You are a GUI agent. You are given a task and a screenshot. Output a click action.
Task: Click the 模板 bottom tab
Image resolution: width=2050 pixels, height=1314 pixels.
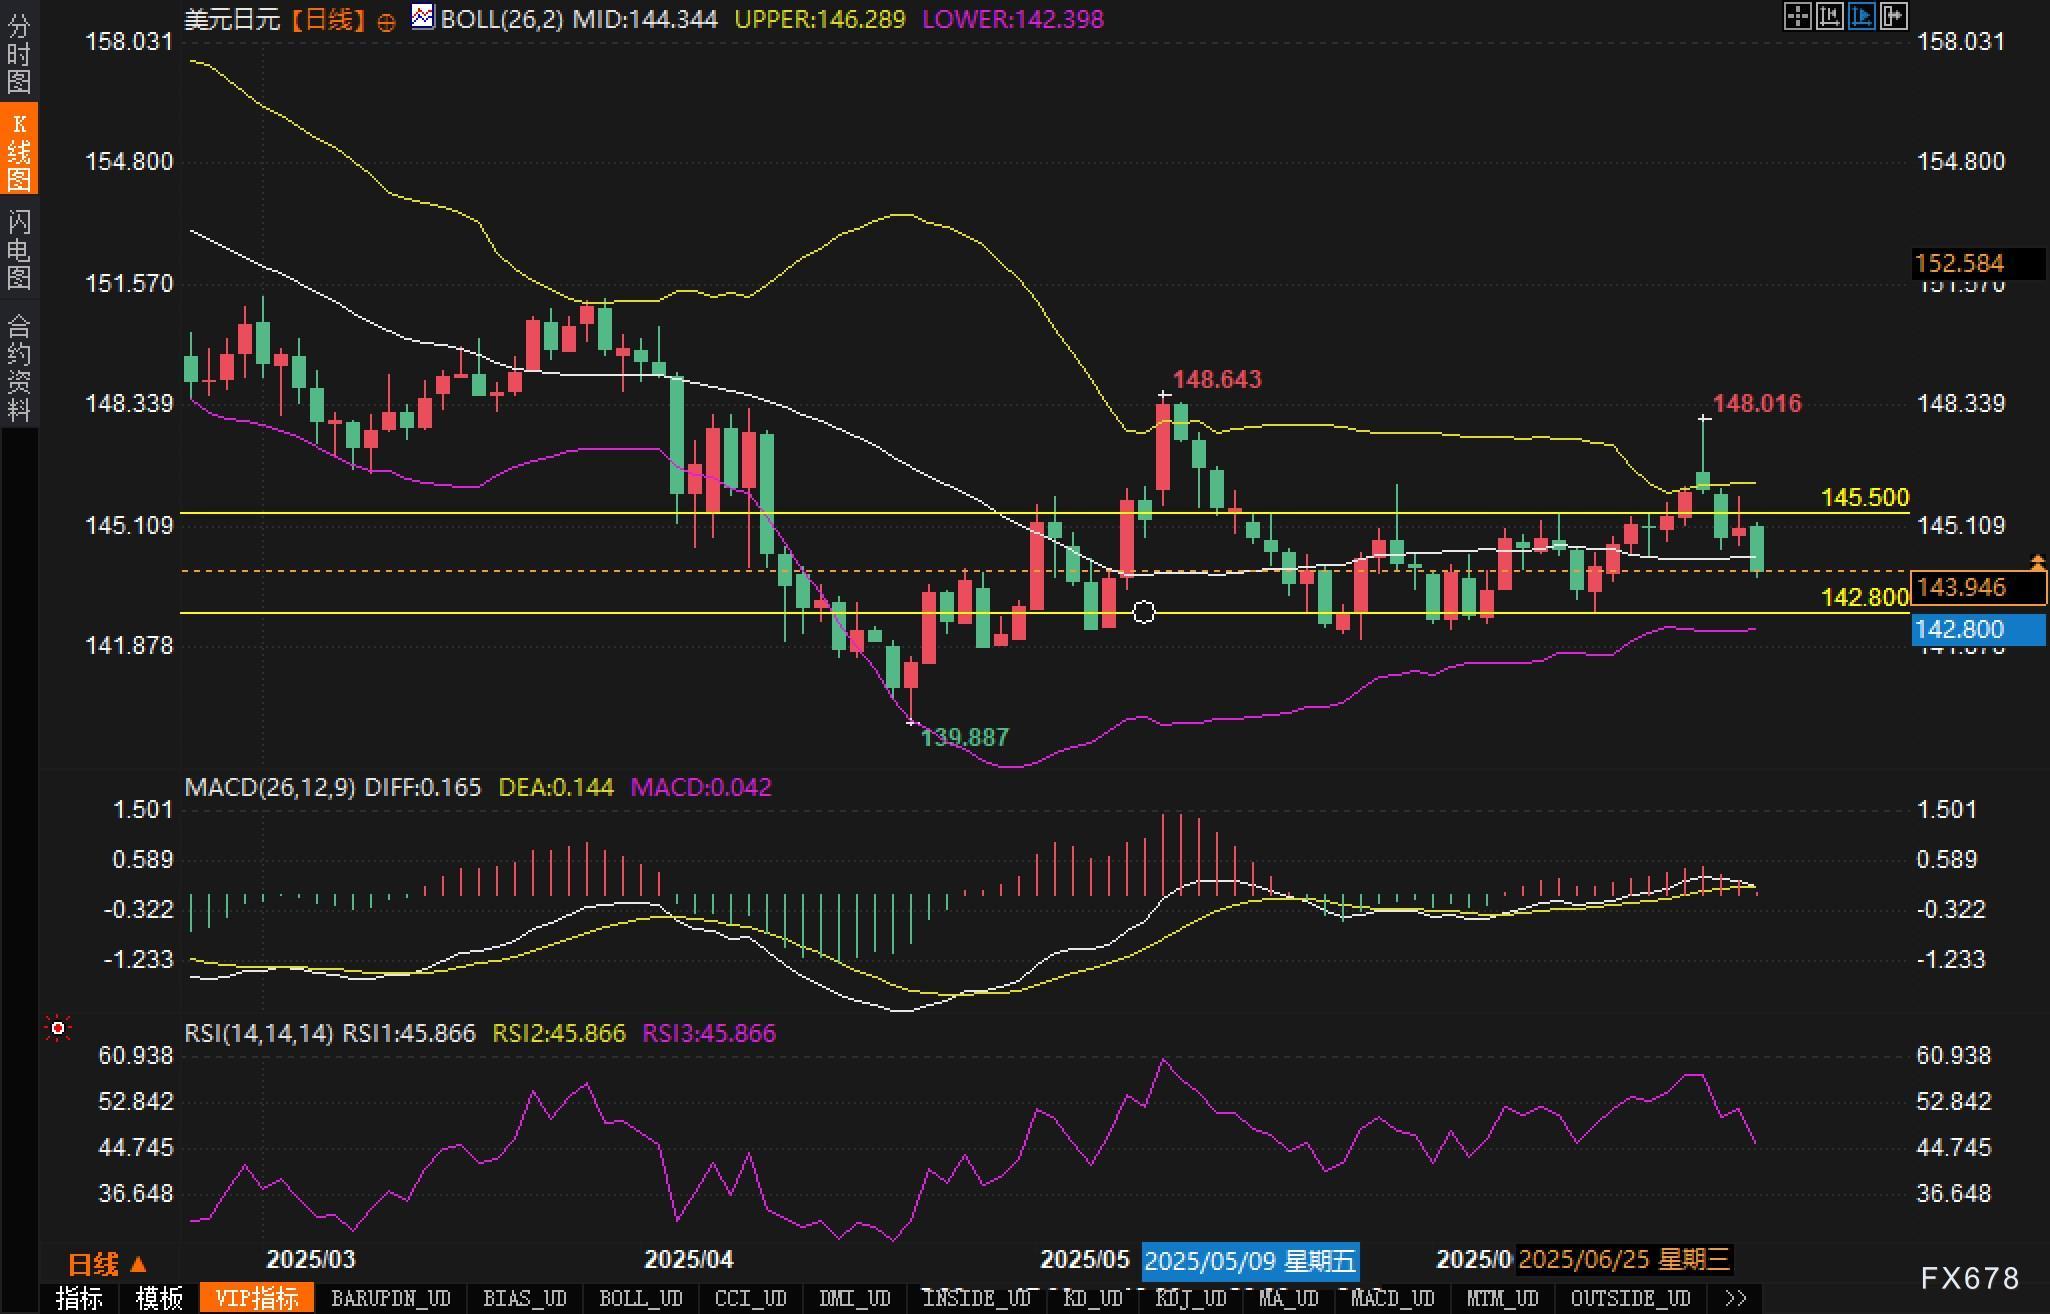point(159,1298)
